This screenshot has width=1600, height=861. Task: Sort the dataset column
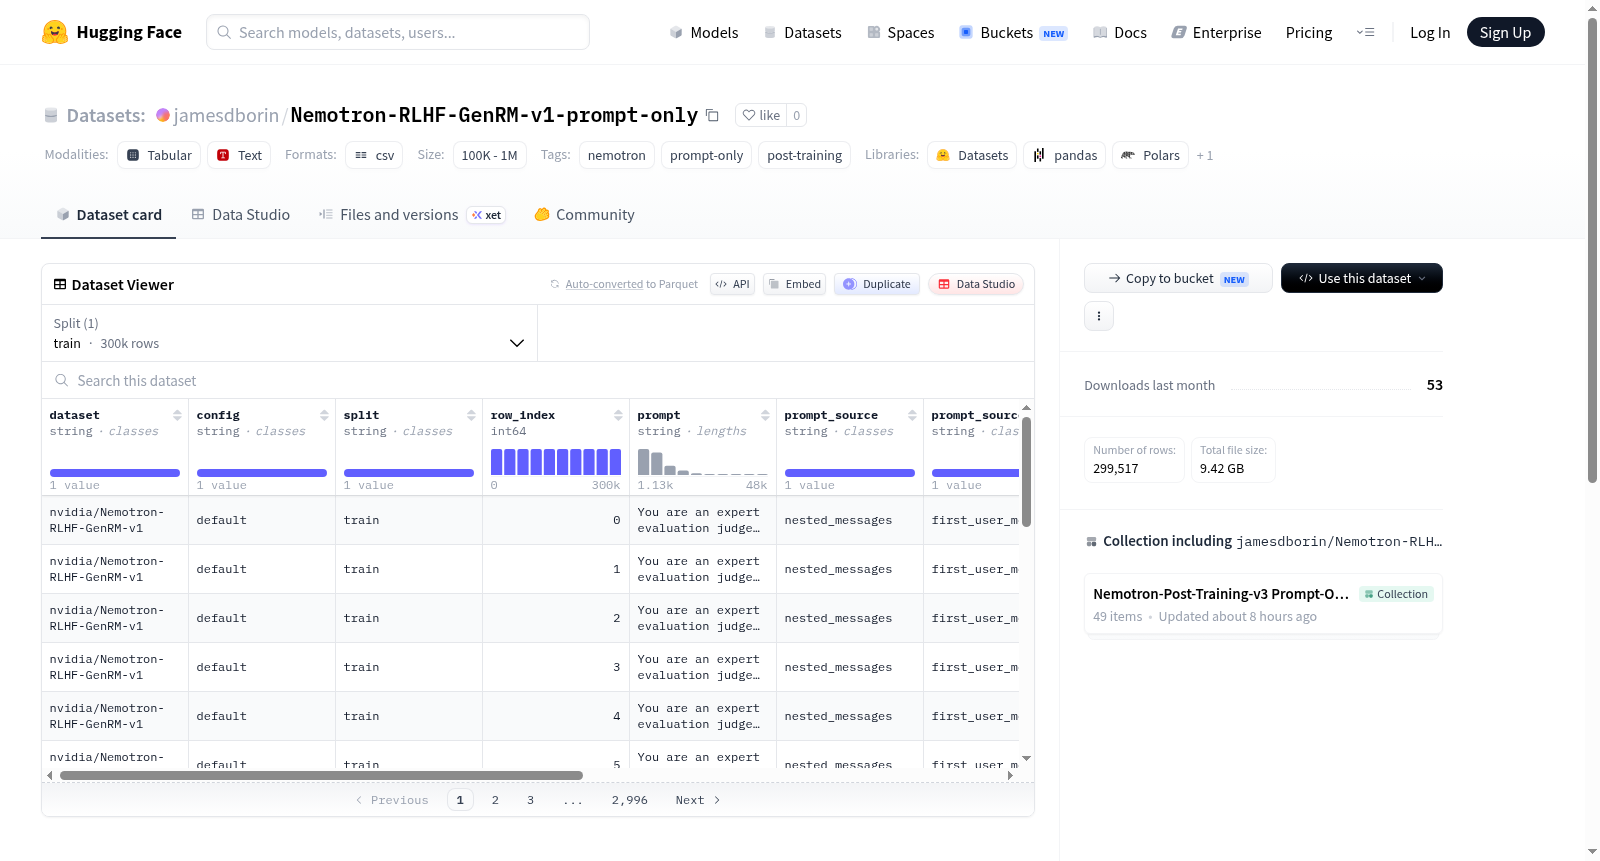click(x=177, y=415)
